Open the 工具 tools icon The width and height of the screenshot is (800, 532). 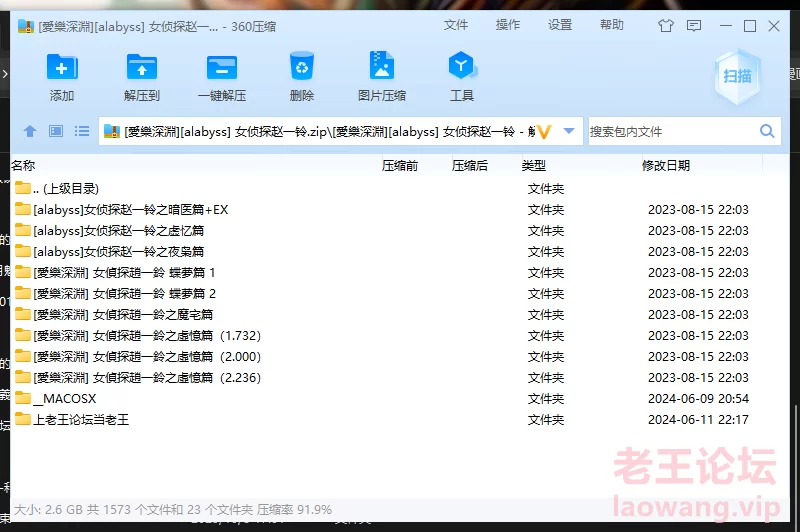(x=462, y=65)
